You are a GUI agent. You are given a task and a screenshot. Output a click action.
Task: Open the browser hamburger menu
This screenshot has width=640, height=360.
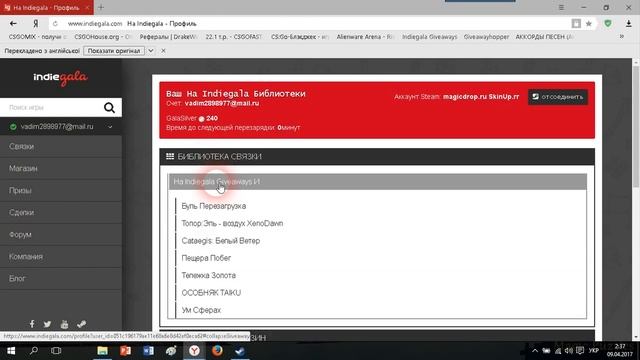click(x=562, y=7)
